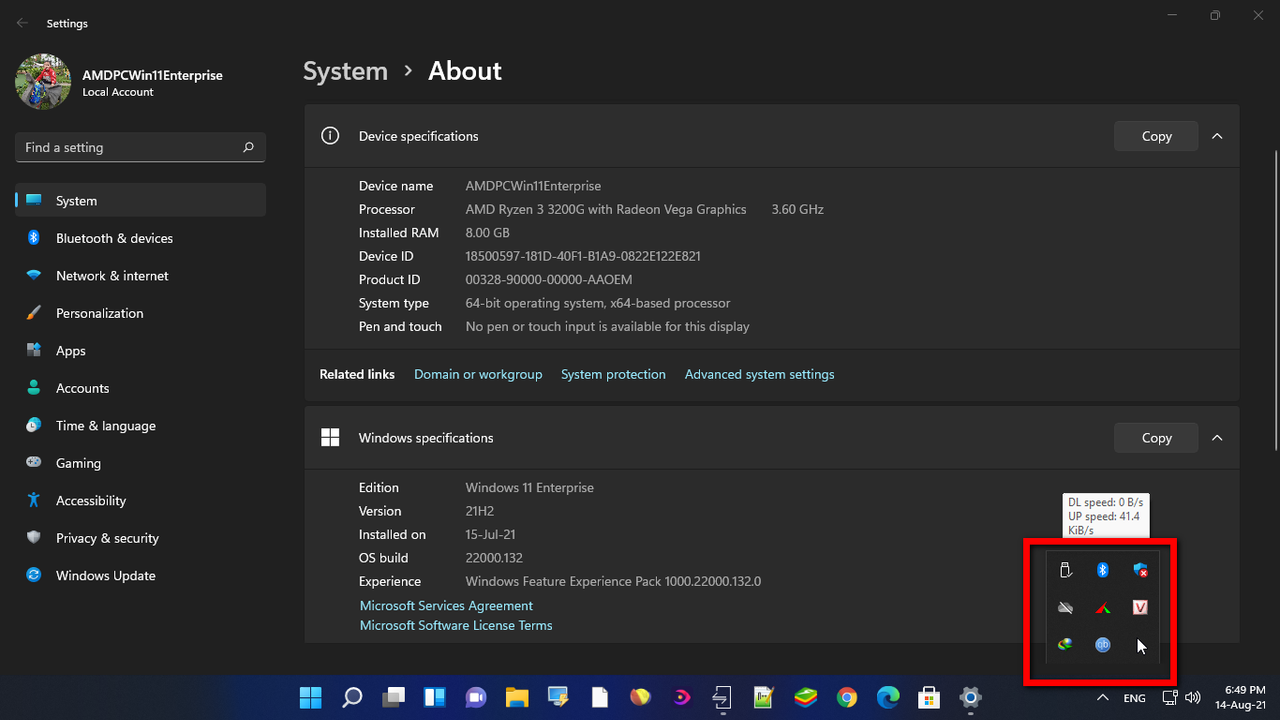Open Task View on the taskbar

tap(394, 697)
